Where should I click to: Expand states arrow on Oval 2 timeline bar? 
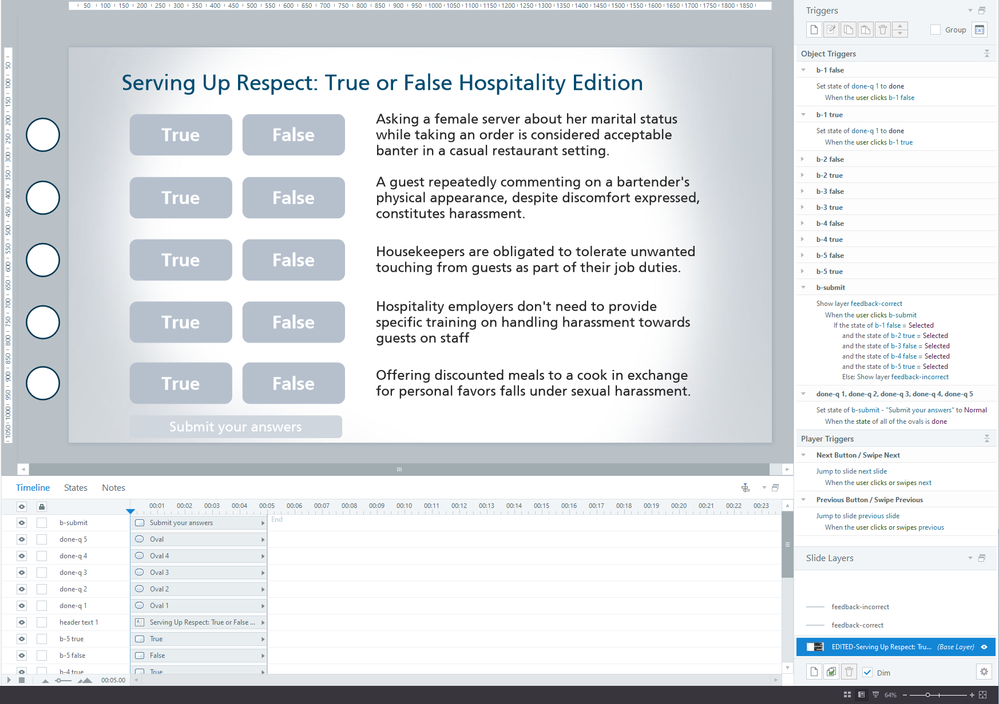point(262,589)
